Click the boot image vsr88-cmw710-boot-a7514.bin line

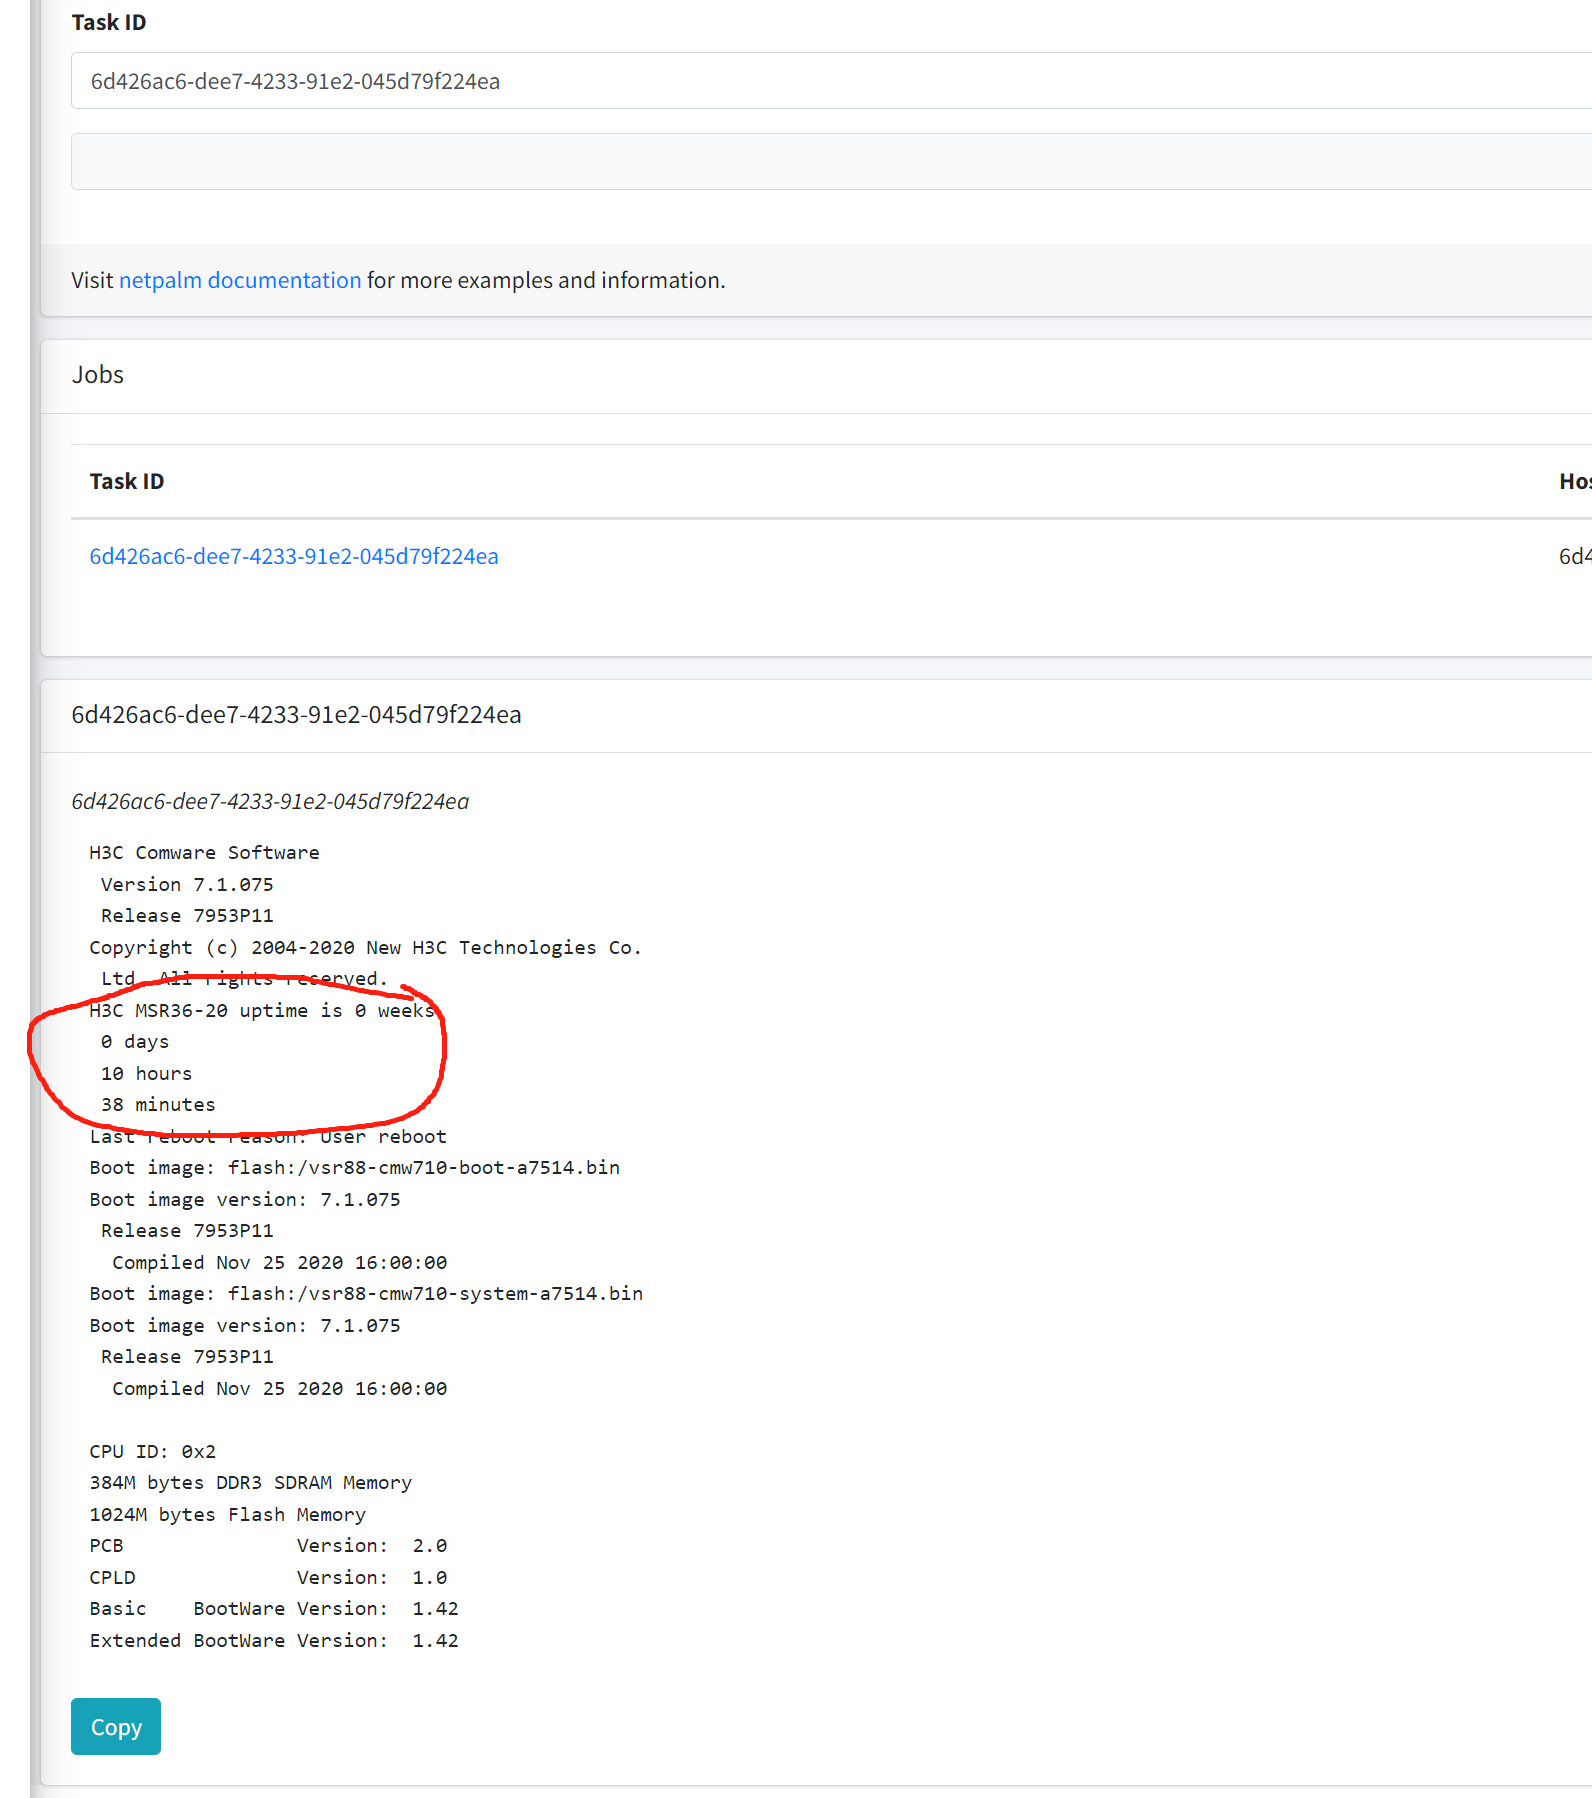click(x=354, y=1167)
